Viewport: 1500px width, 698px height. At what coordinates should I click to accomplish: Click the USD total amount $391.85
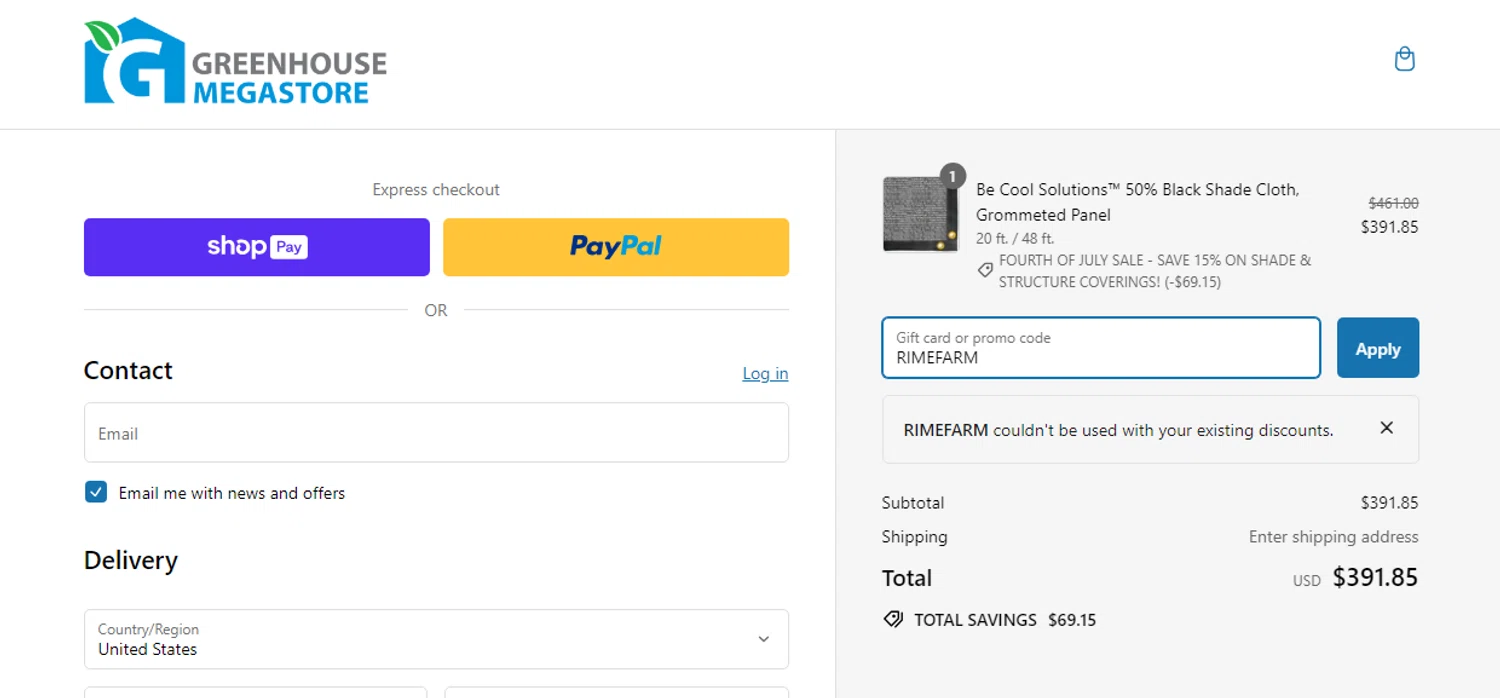(1375, 578)
